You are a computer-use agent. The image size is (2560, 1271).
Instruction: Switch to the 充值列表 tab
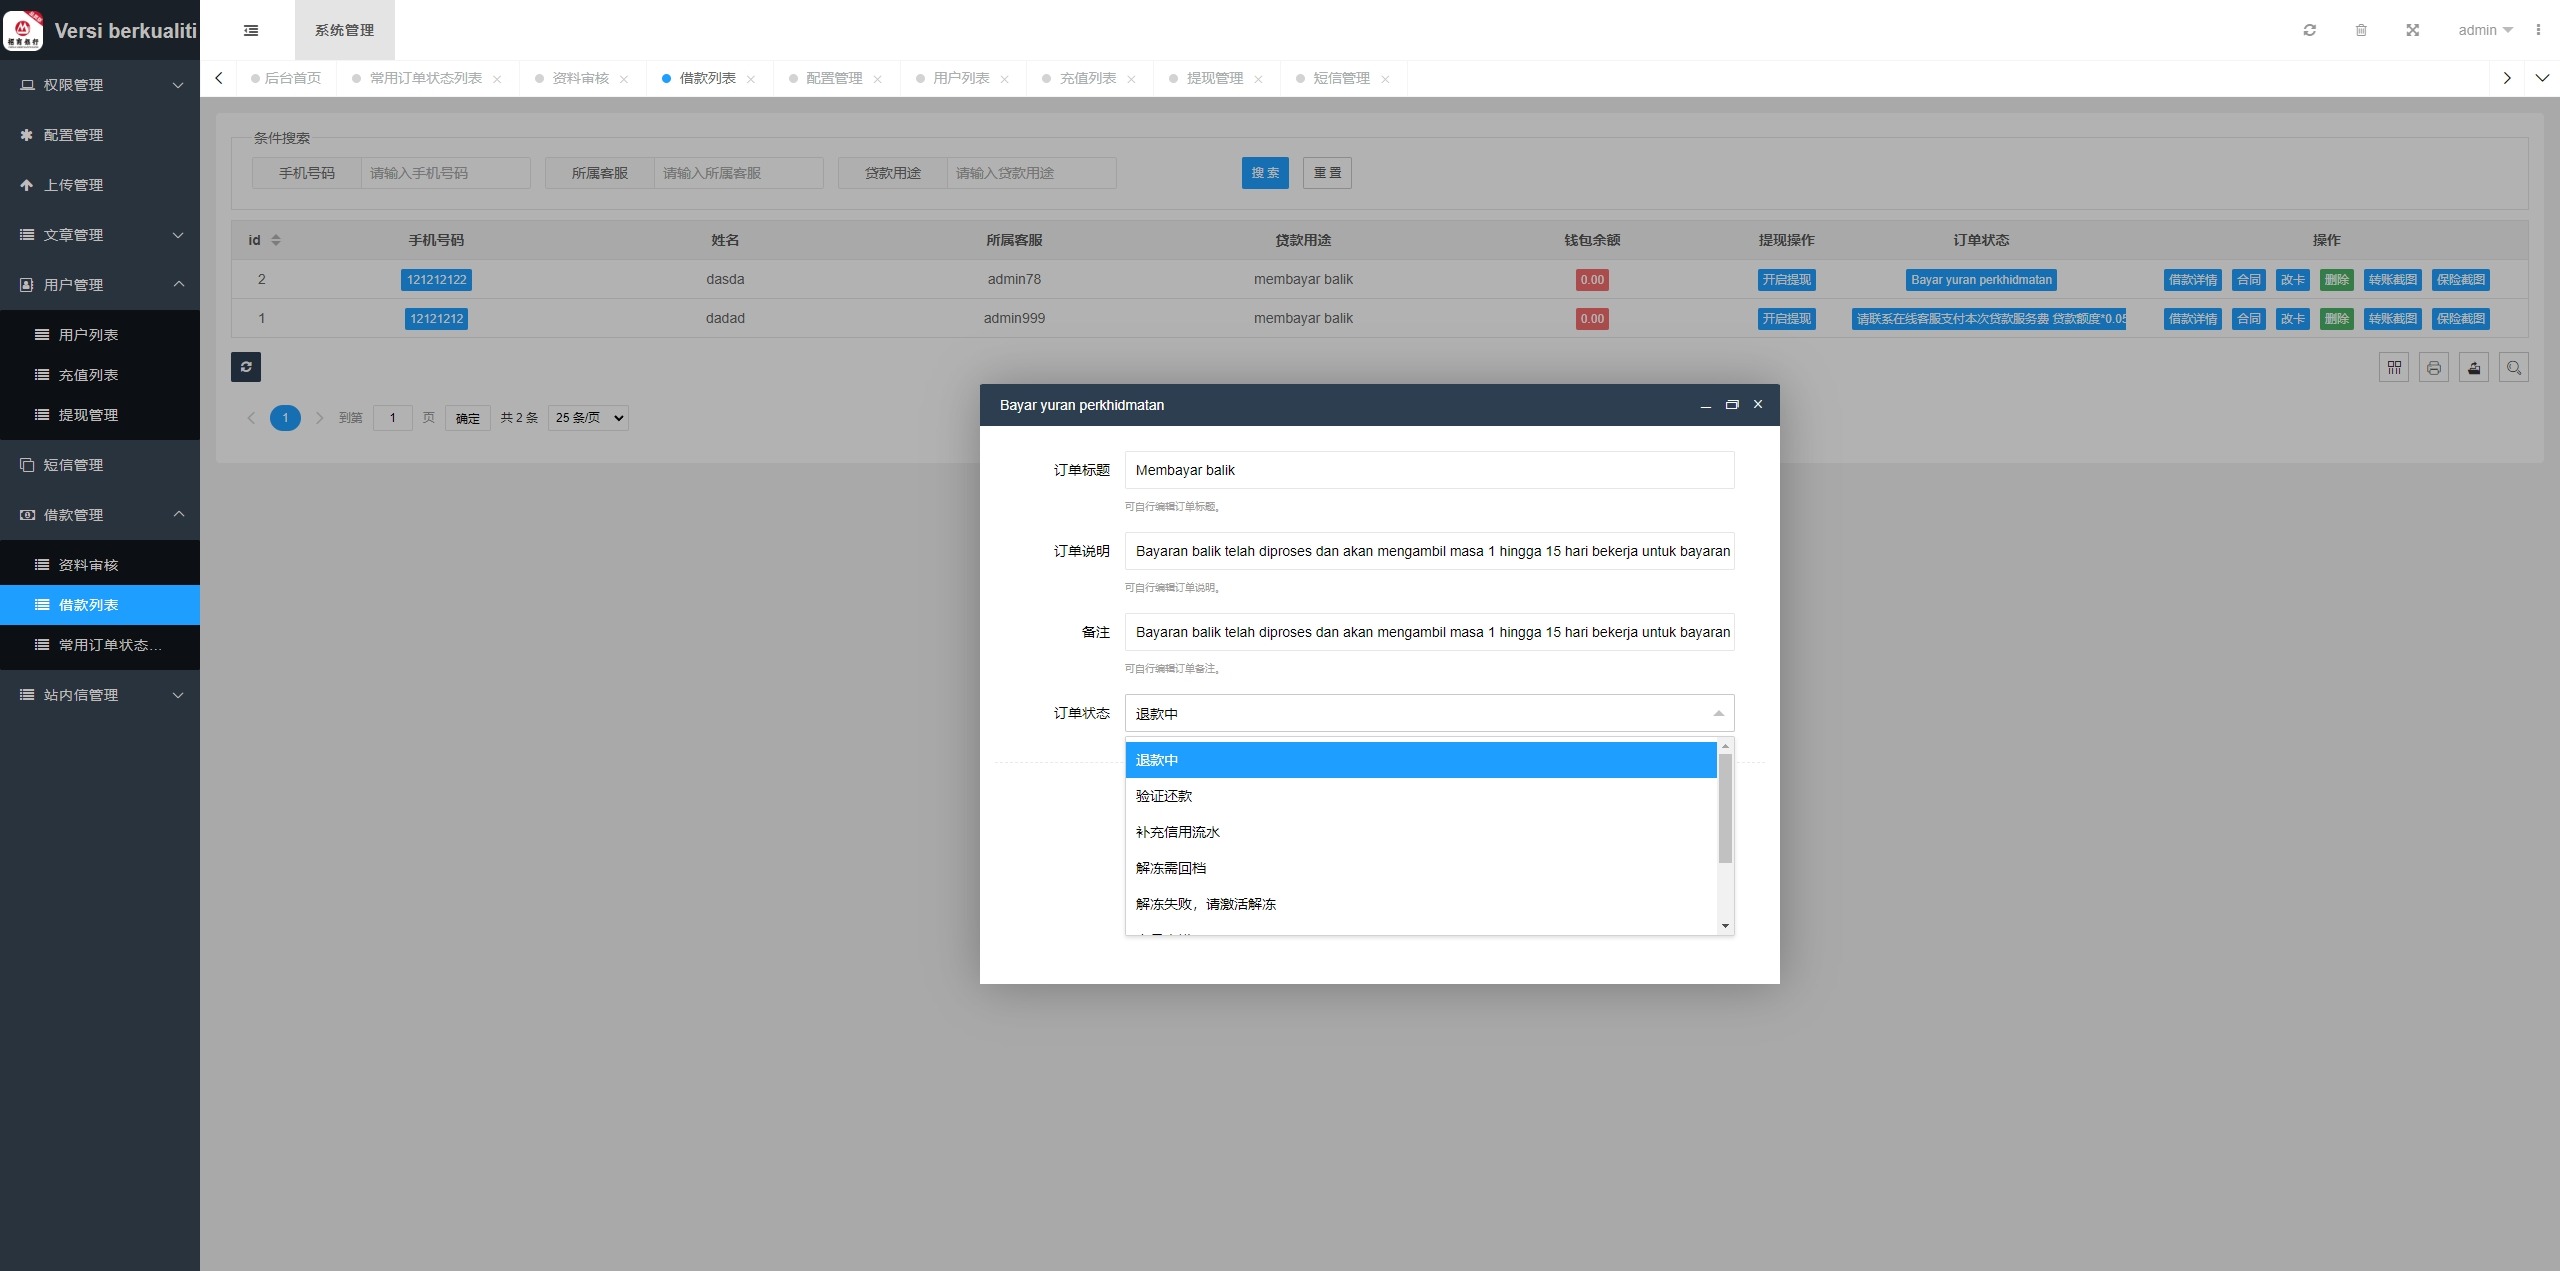coord(1088,78)
